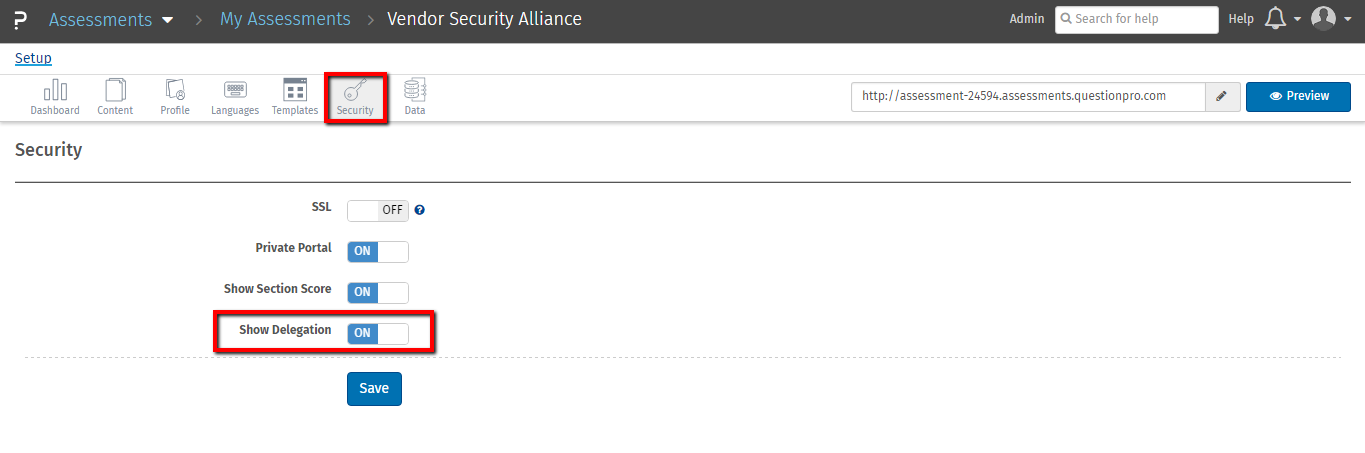The image size is (1365, 453).
Task: Open the Dashboard icon in toolbar
Action: [x=55, y=91]
